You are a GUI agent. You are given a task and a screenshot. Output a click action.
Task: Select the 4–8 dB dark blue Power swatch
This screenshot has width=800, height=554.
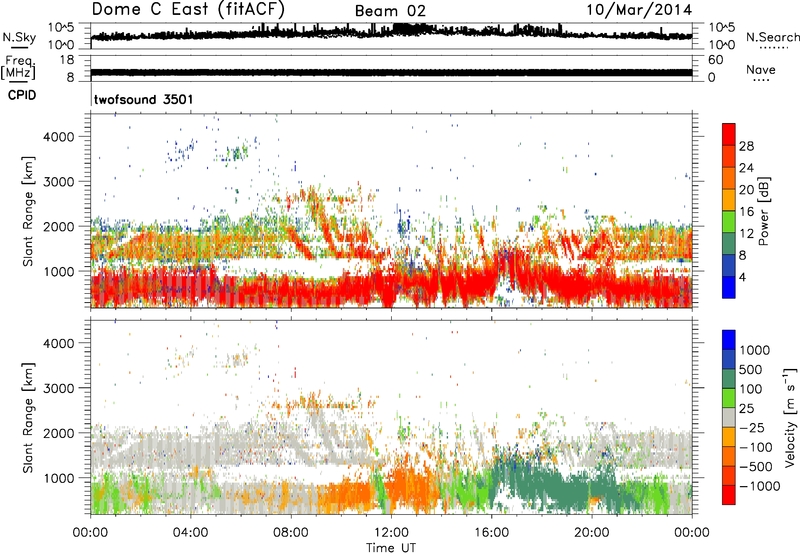tap(729, 265)
